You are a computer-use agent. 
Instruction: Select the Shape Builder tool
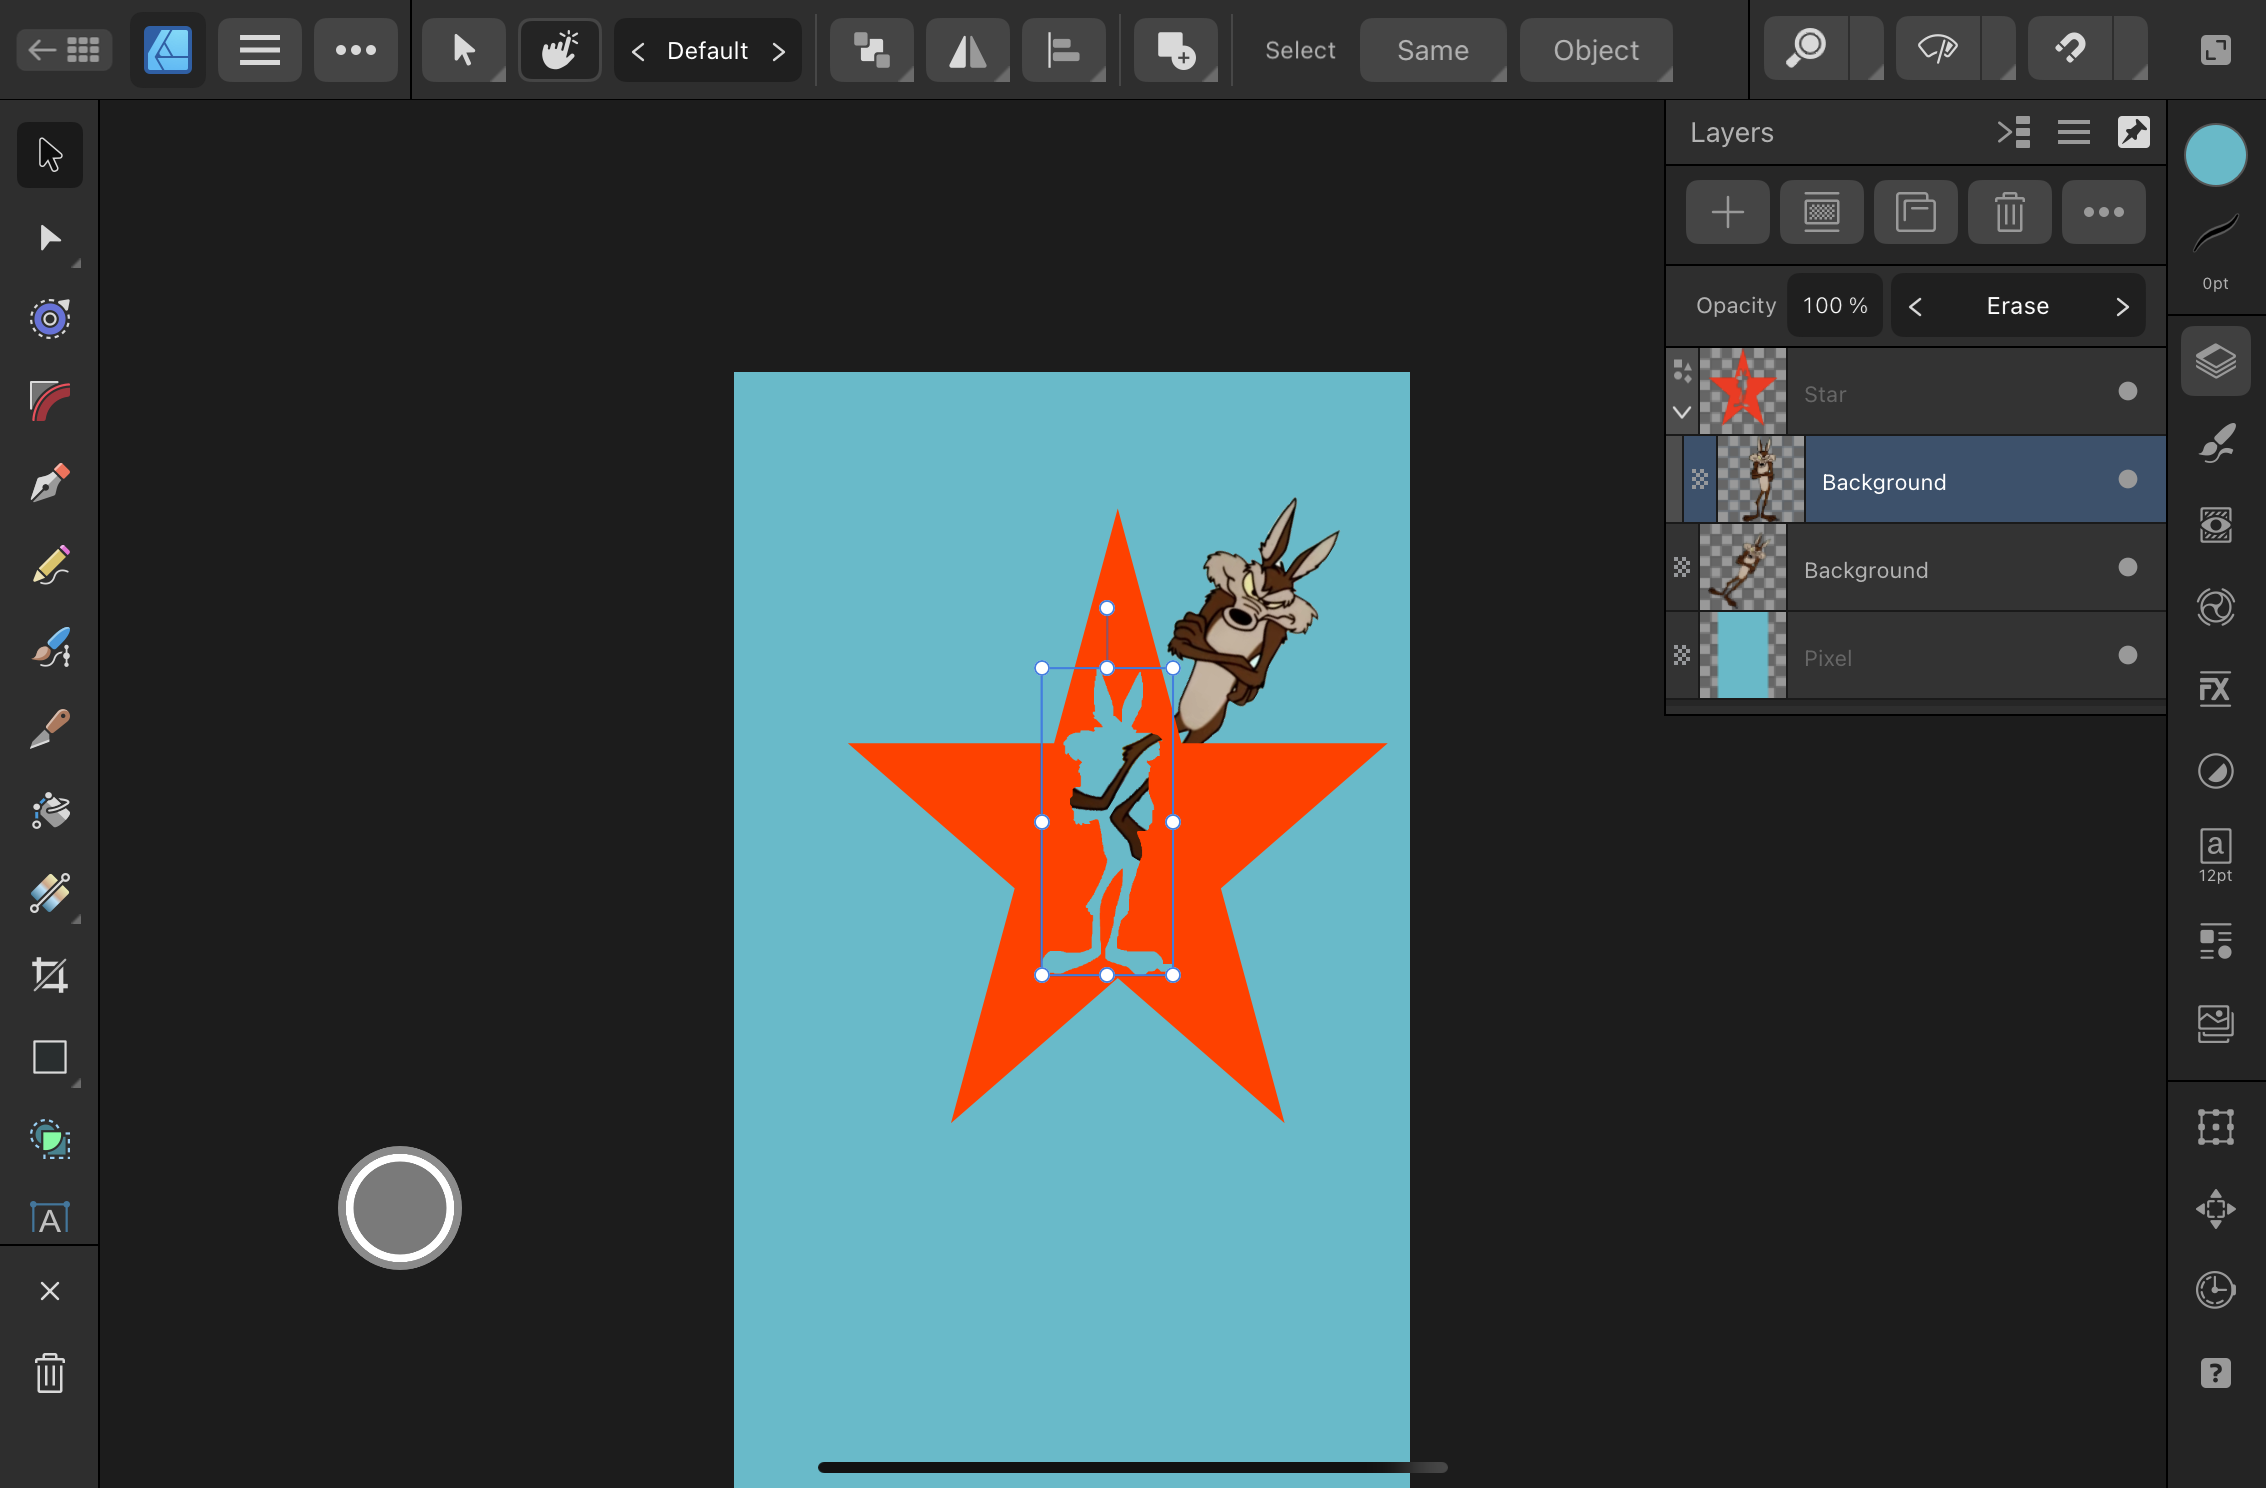tap(50, 1139)
